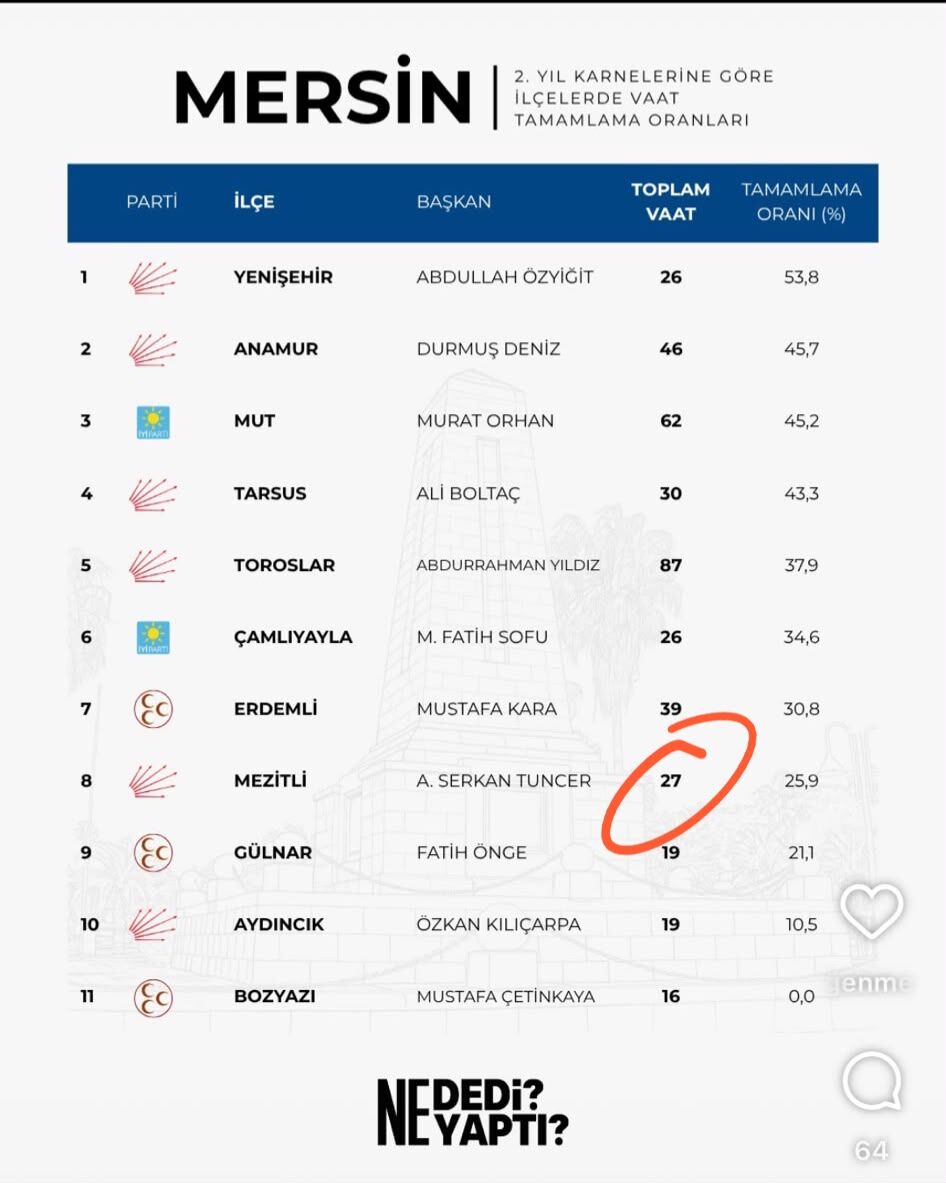946x1183 pixels.
Task: Click the BAŞKAN column header
Action: click(x=454, y=201)
